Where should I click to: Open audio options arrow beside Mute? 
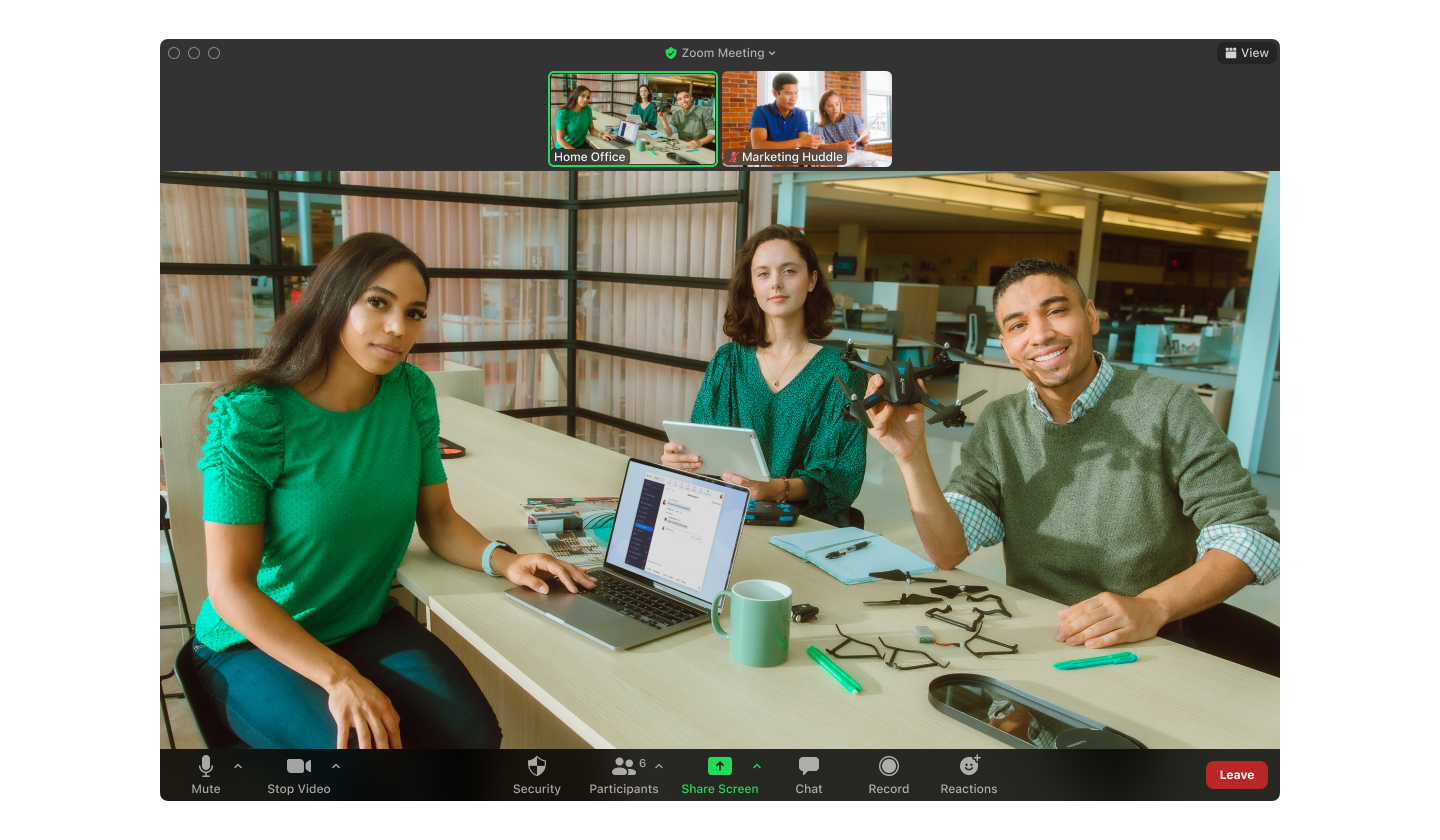[x=238, y=766]
